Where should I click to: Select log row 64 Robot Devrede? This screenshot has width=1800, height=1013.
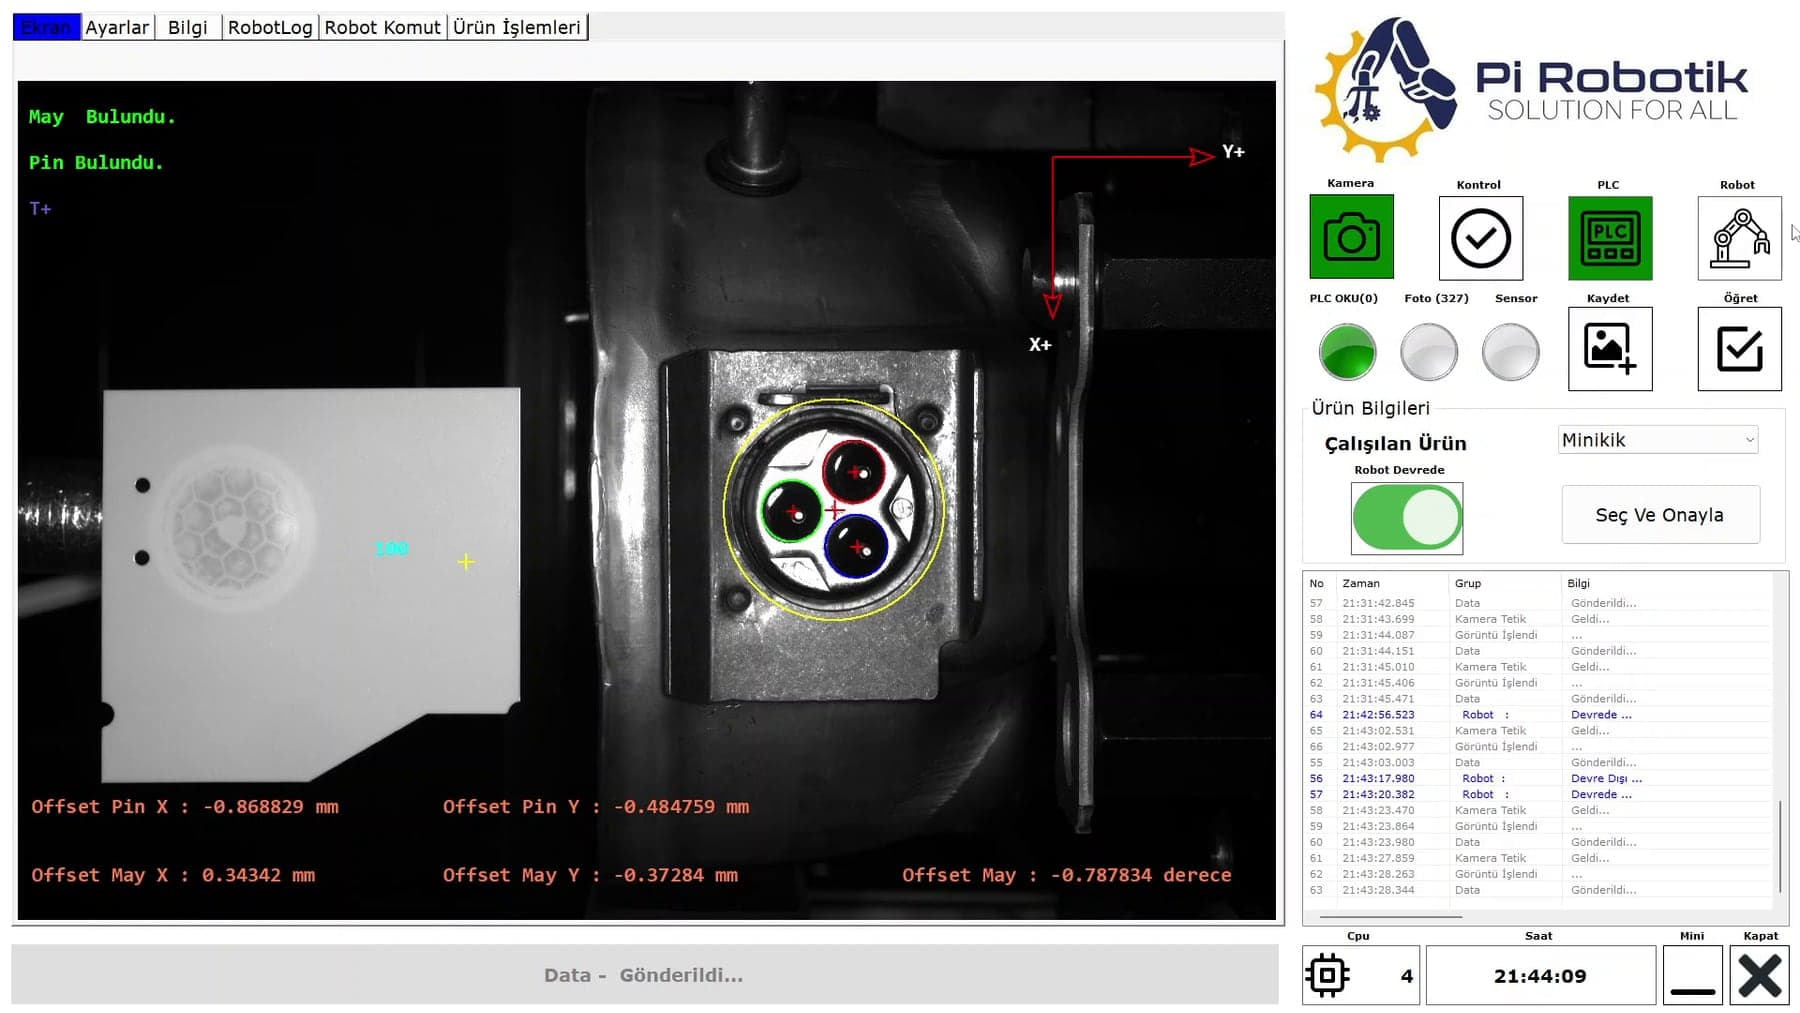click(x=1540, y=715)
